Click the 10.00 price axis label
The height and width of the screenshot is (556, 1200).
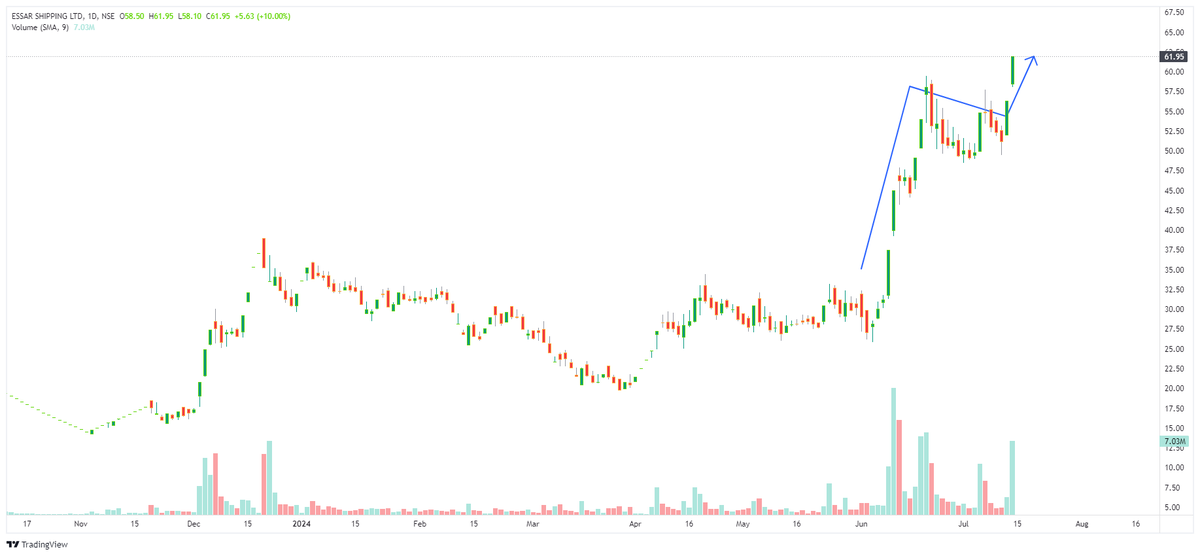click(x=1174, y=467)
